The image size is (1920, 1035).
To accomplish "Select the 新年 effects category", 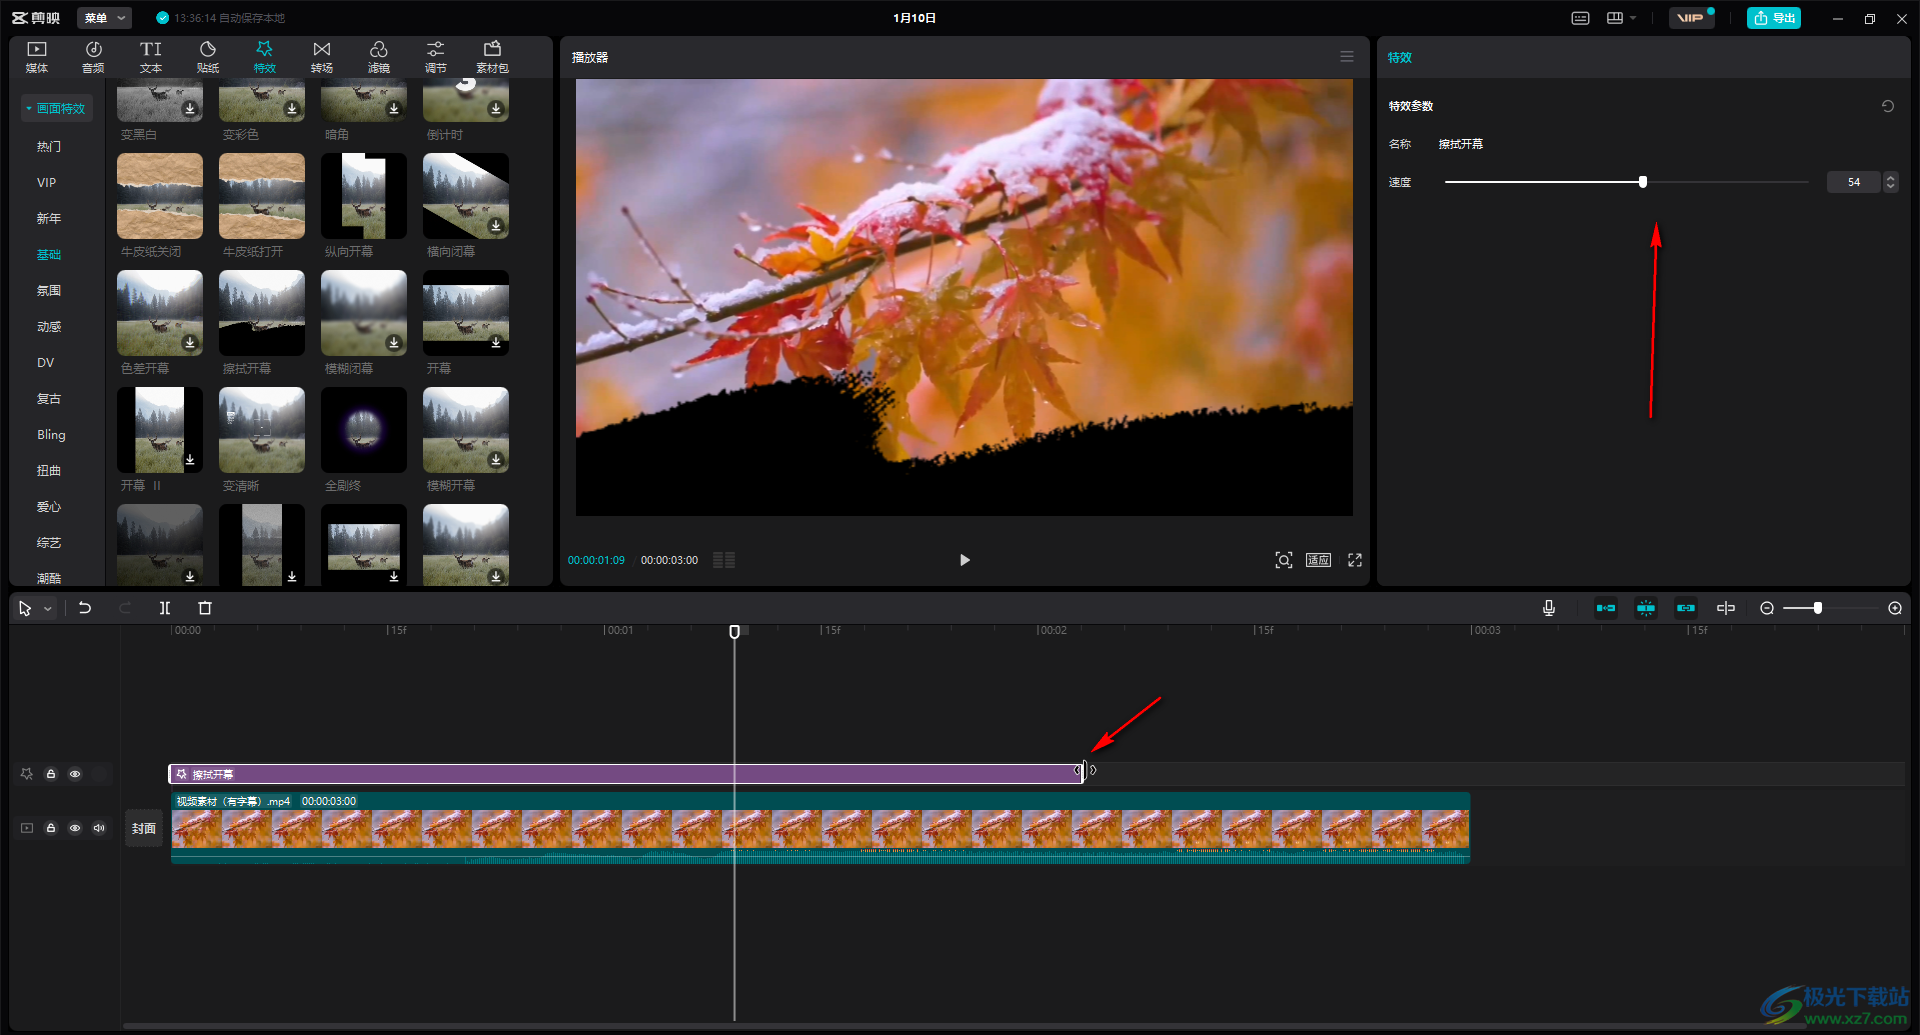I will click(x=49, y=218).
